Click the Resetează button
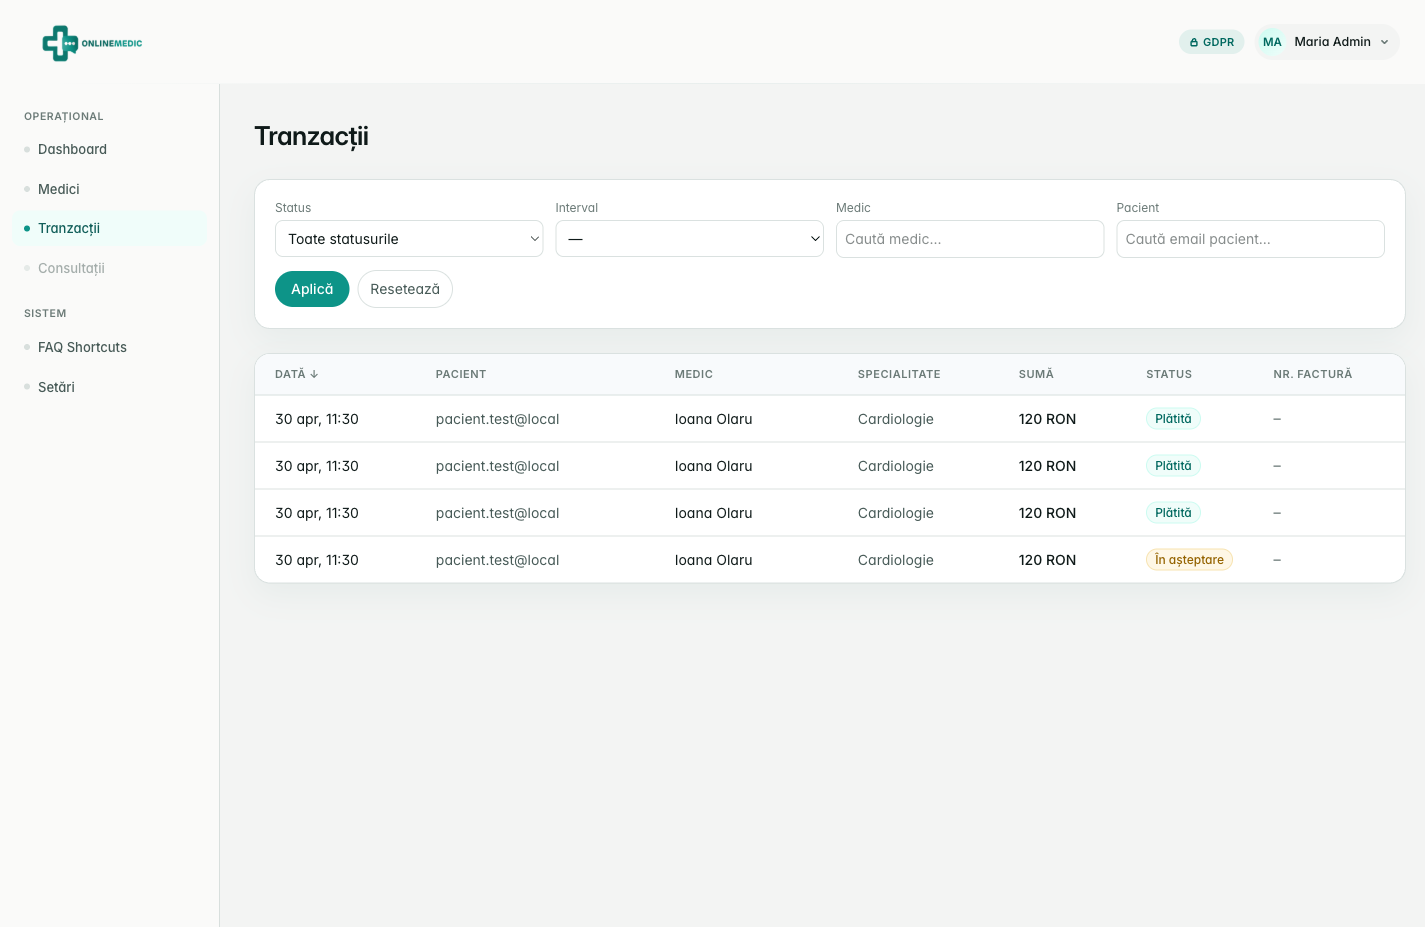 coord(405,289)
